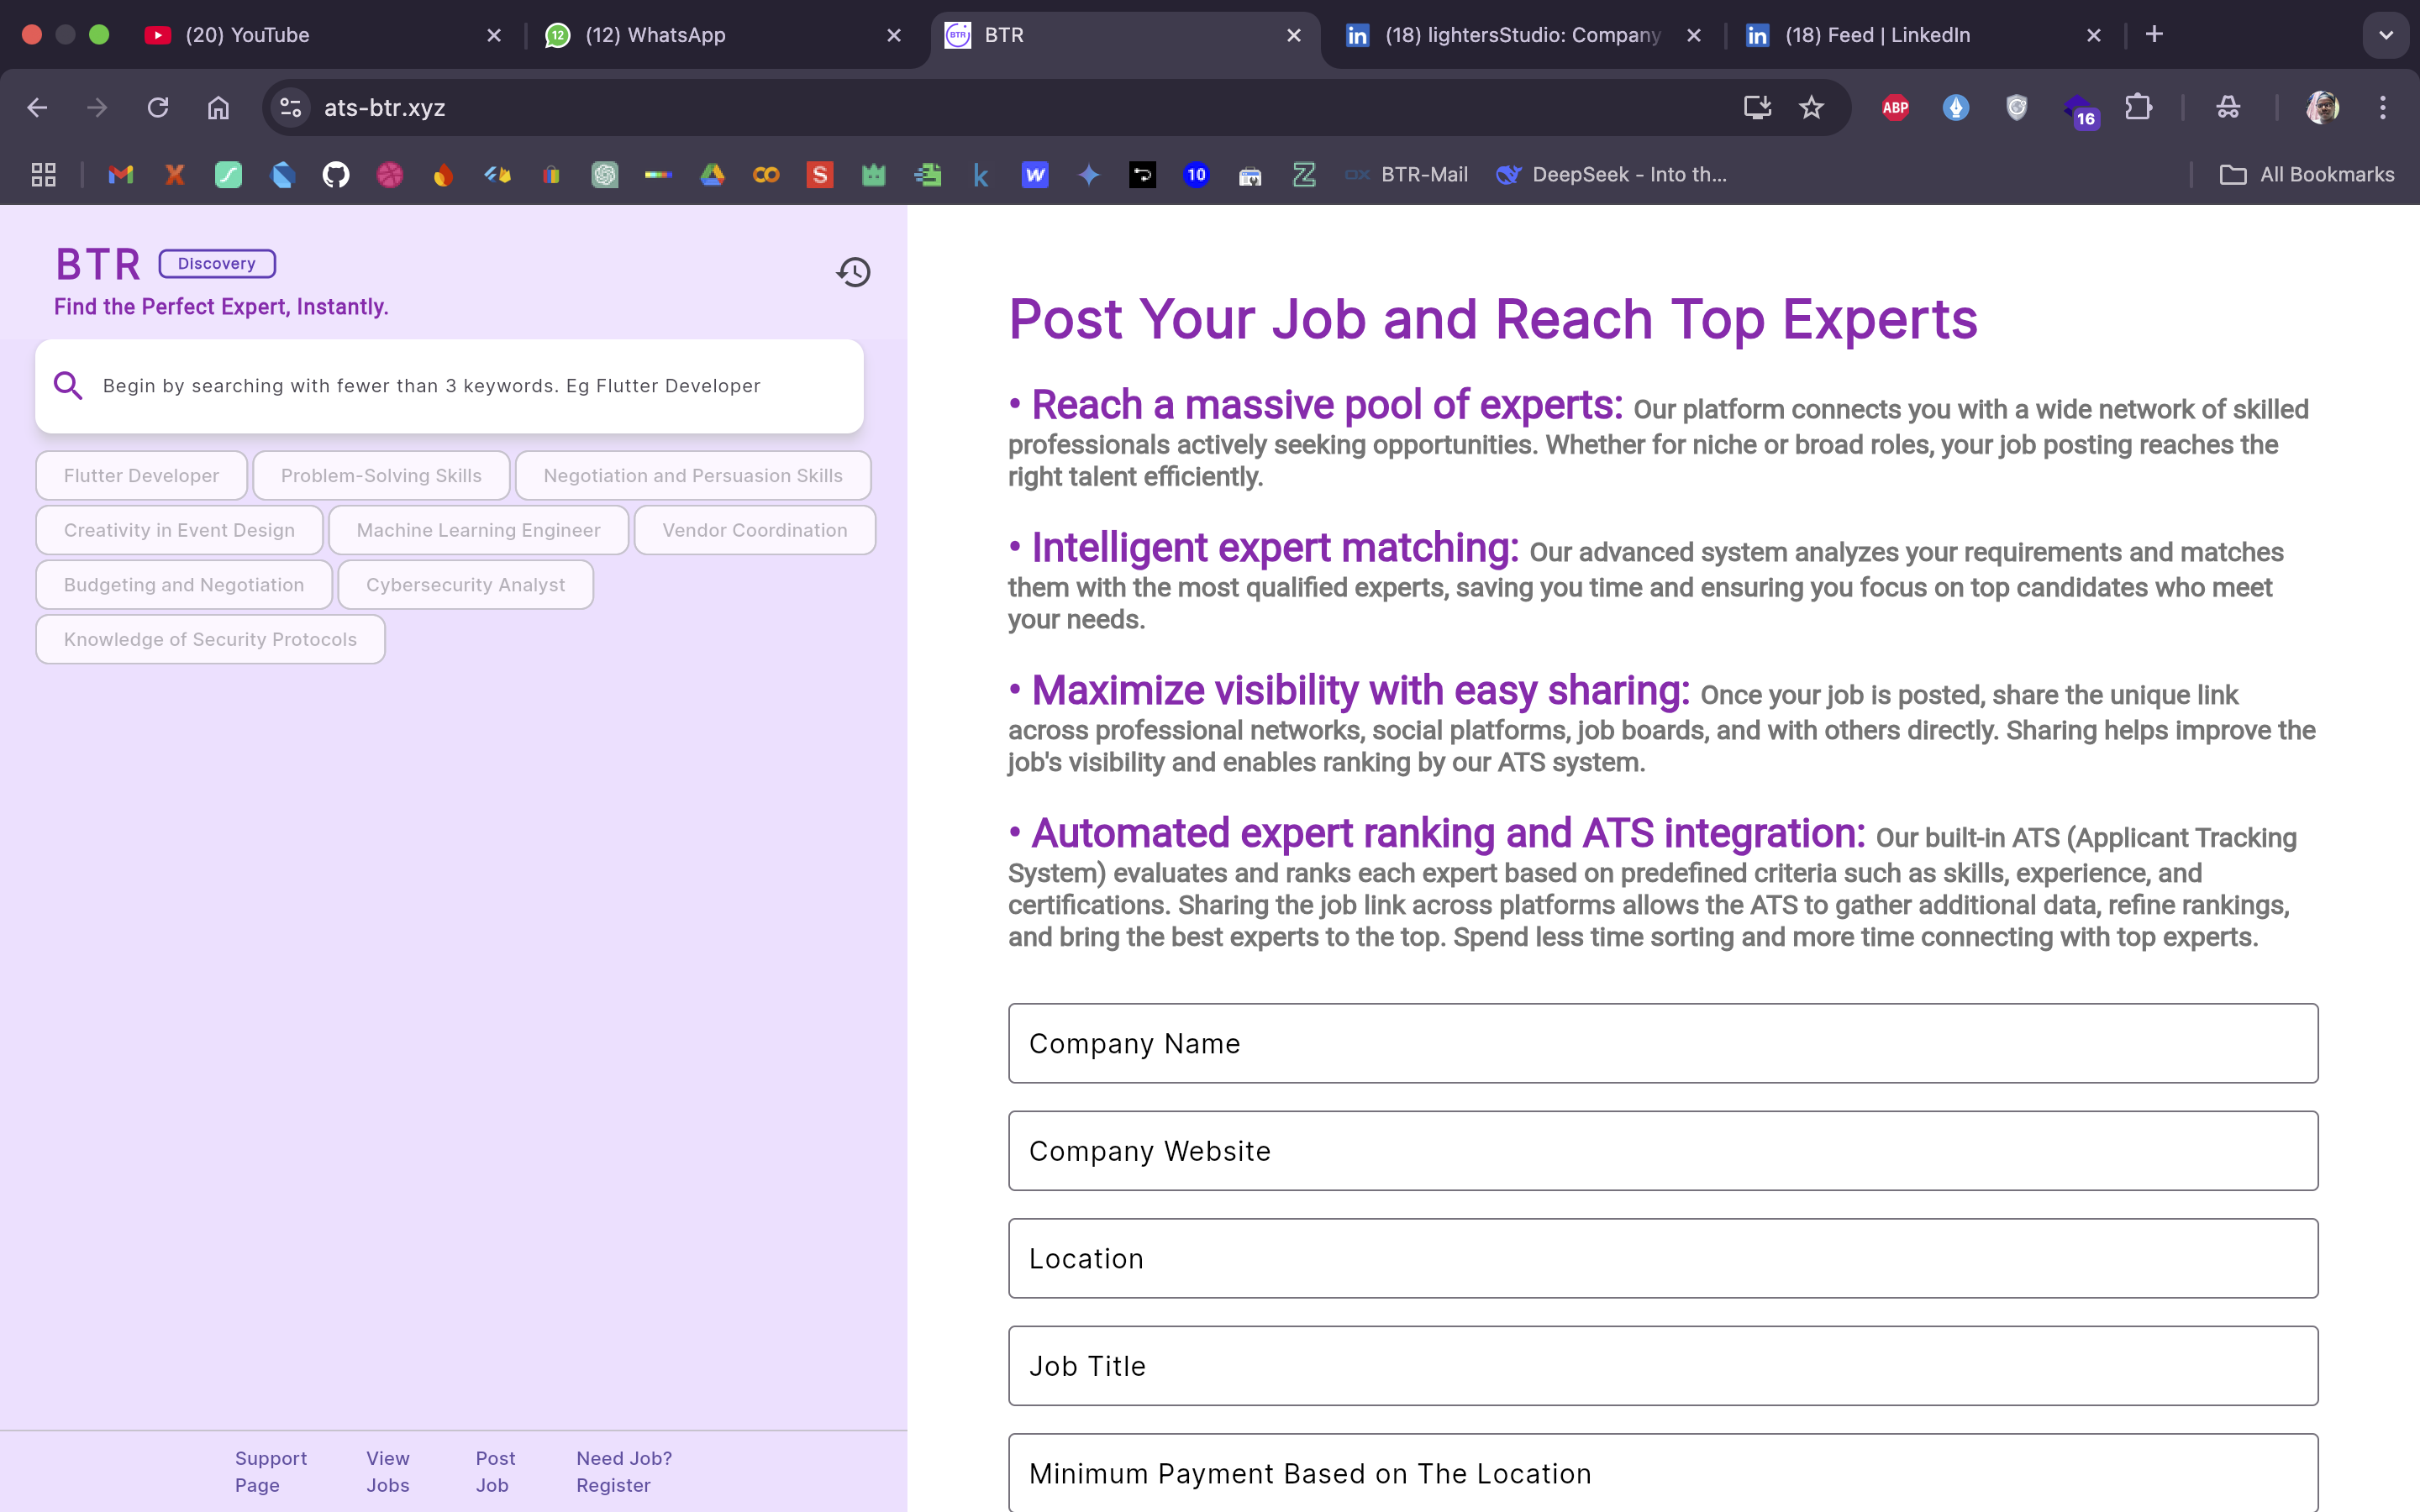The image size is (2420, 1512).
Task: Open the Chrome three-dot menu
Action: [2383, 108]
